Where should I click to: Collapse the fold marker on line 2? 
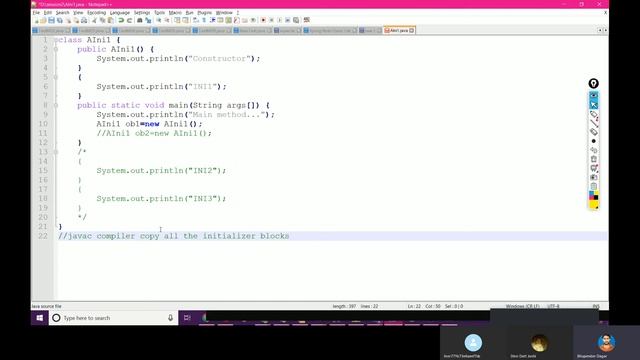point(56,49)
